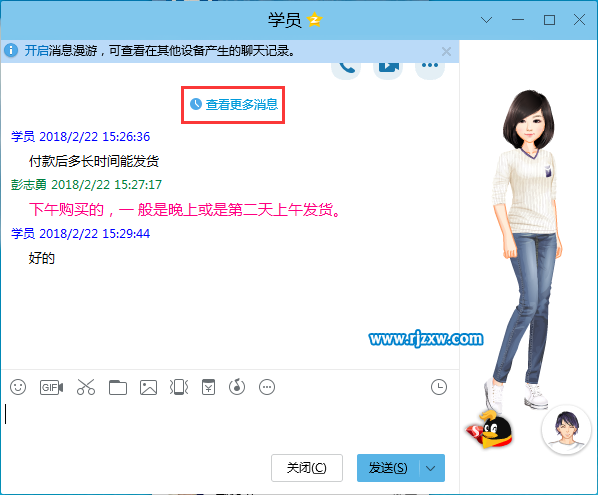Open the emoji face picker
The image size is (598, 495).
(18, 387)
